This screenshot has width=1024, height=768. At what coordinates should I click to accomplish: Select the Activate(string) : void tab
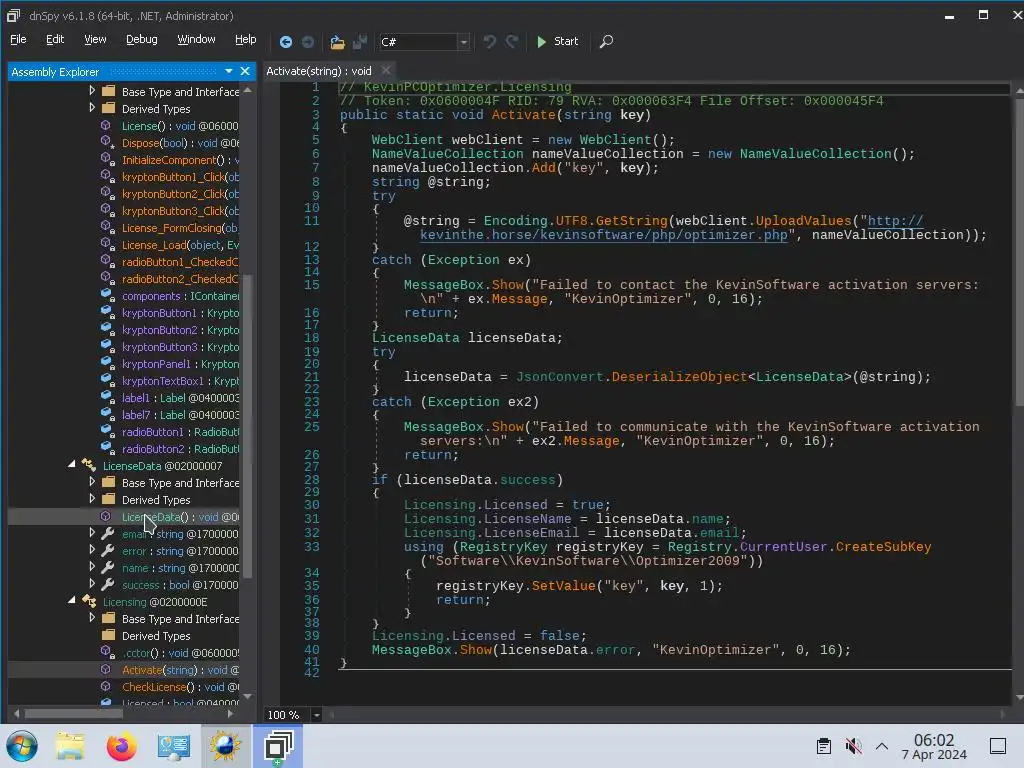coord(319,71)
